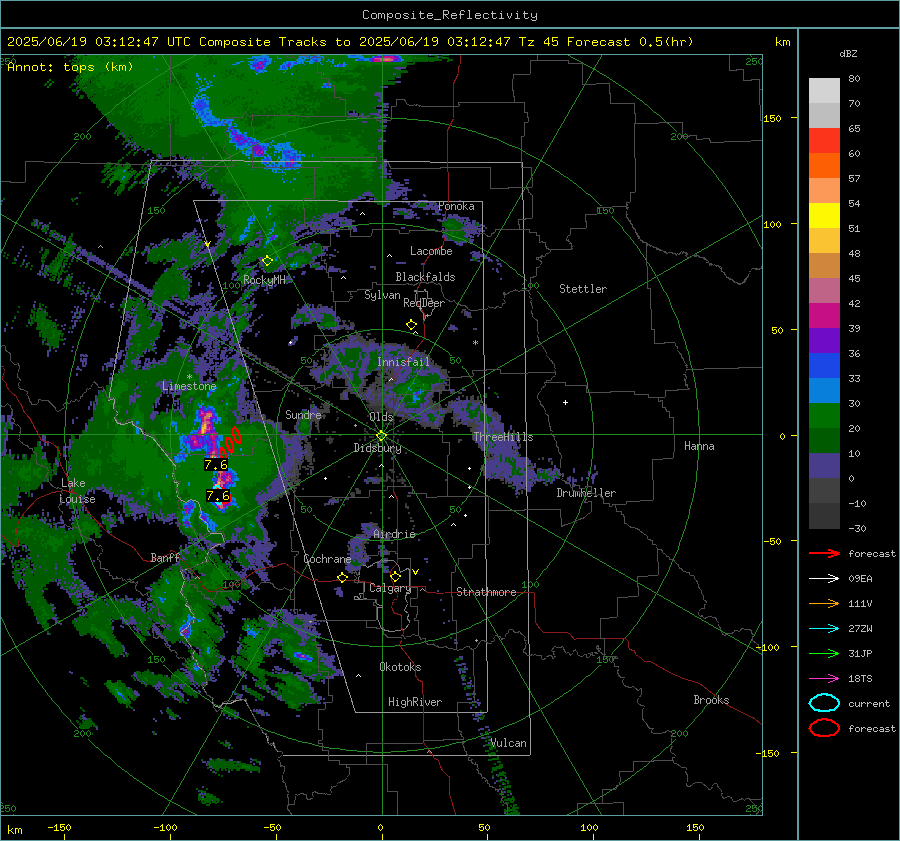Click the 'Forecast 0.5(hr)' header text
Image resolution: width=900 pixels, height=841 pixels.
tap(630, 42)
